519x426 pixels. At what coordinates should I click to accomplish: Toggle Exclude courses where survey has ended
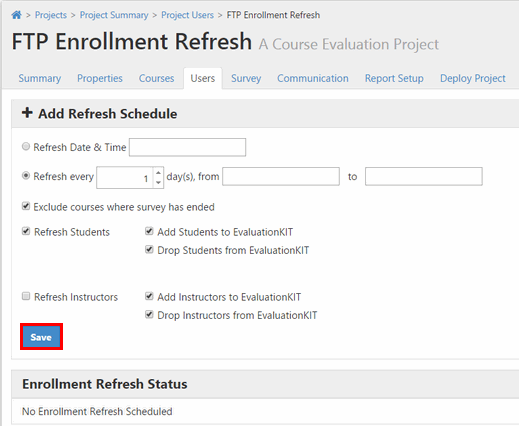(26, 206)
